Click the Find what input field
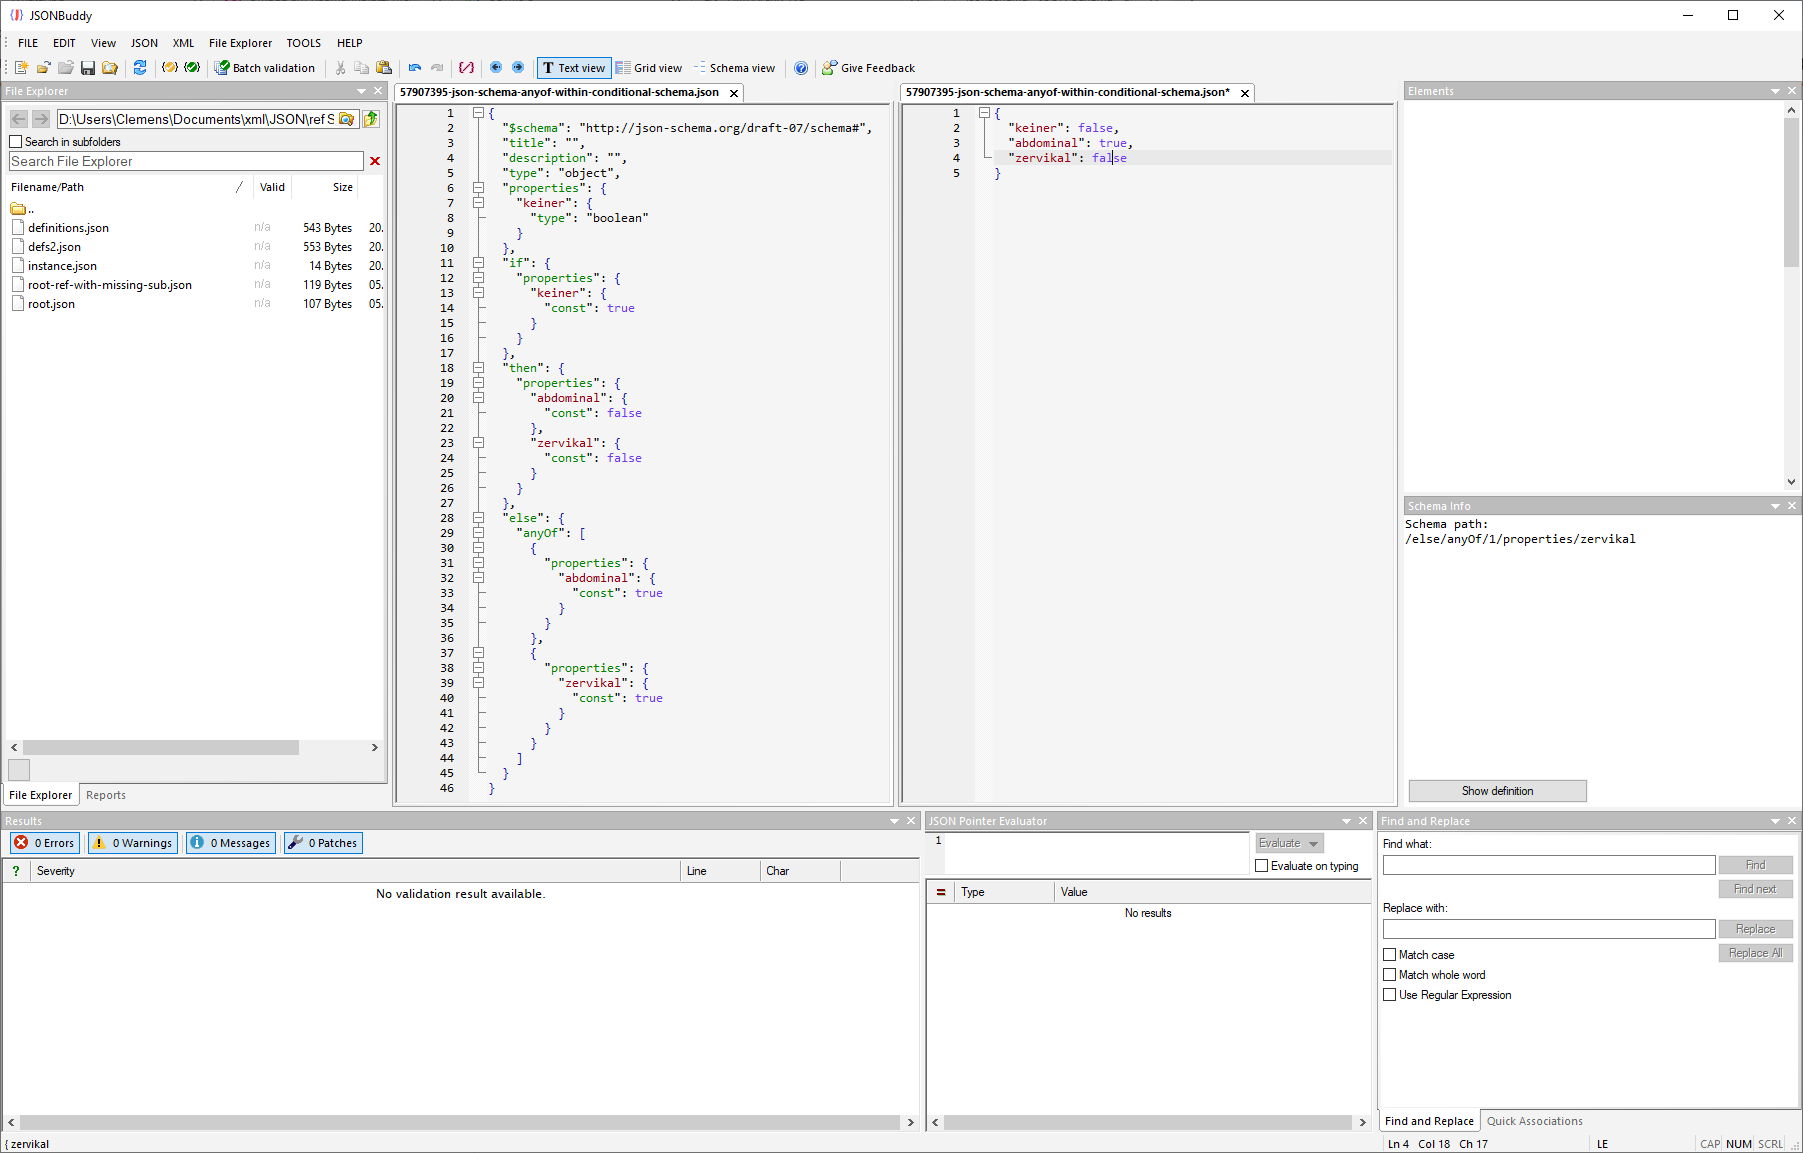 (1548, 865)
